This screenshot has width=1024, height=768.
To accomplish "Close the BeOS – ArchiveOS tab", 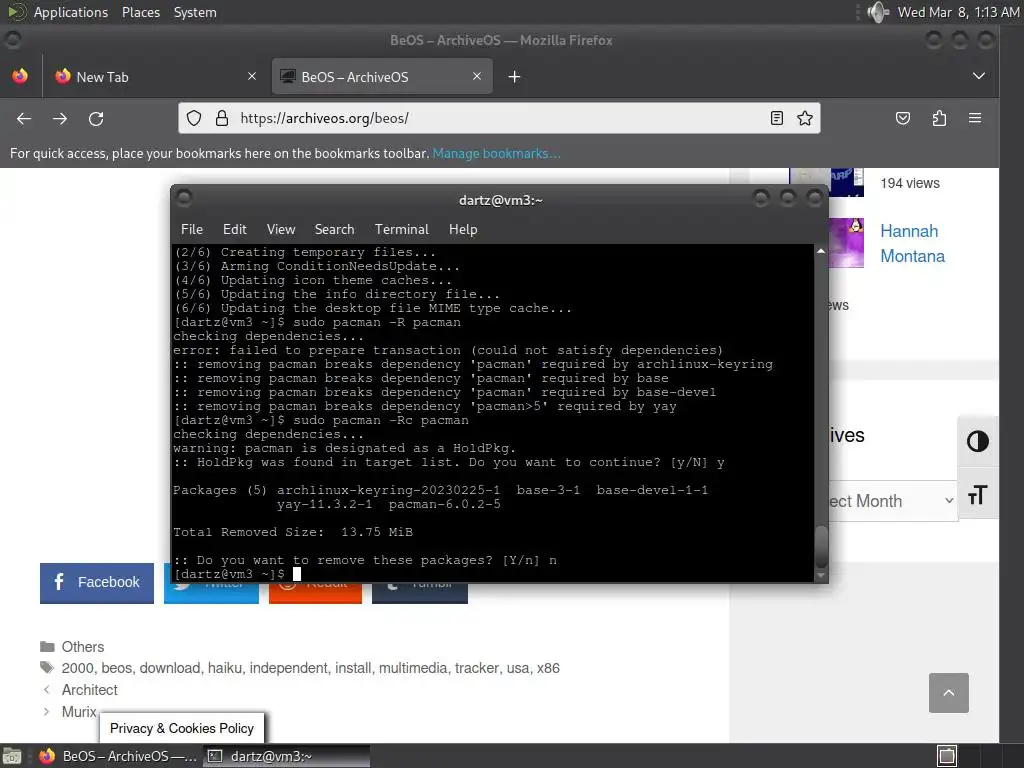I will tap(477, 76).
